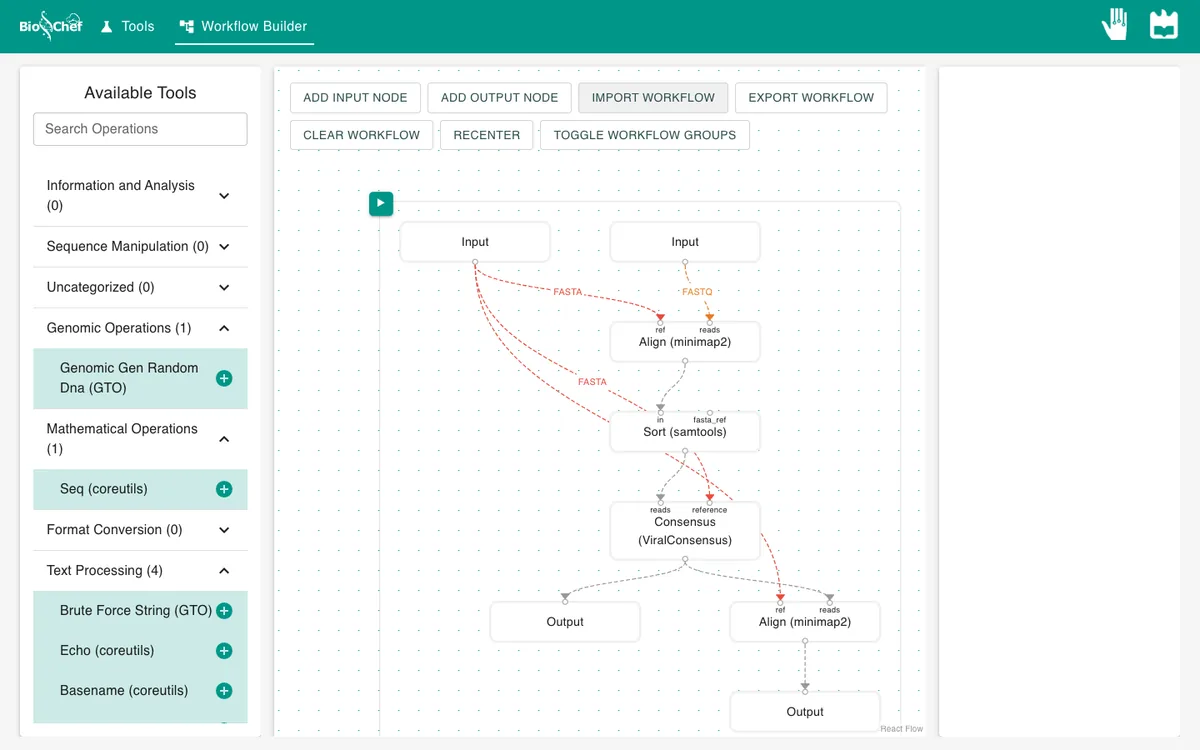Select the Align (minimap2) node below Consensus
The width and height of the screenshot is (1200, 750).
pyautogui.click(x=805, y=622)
